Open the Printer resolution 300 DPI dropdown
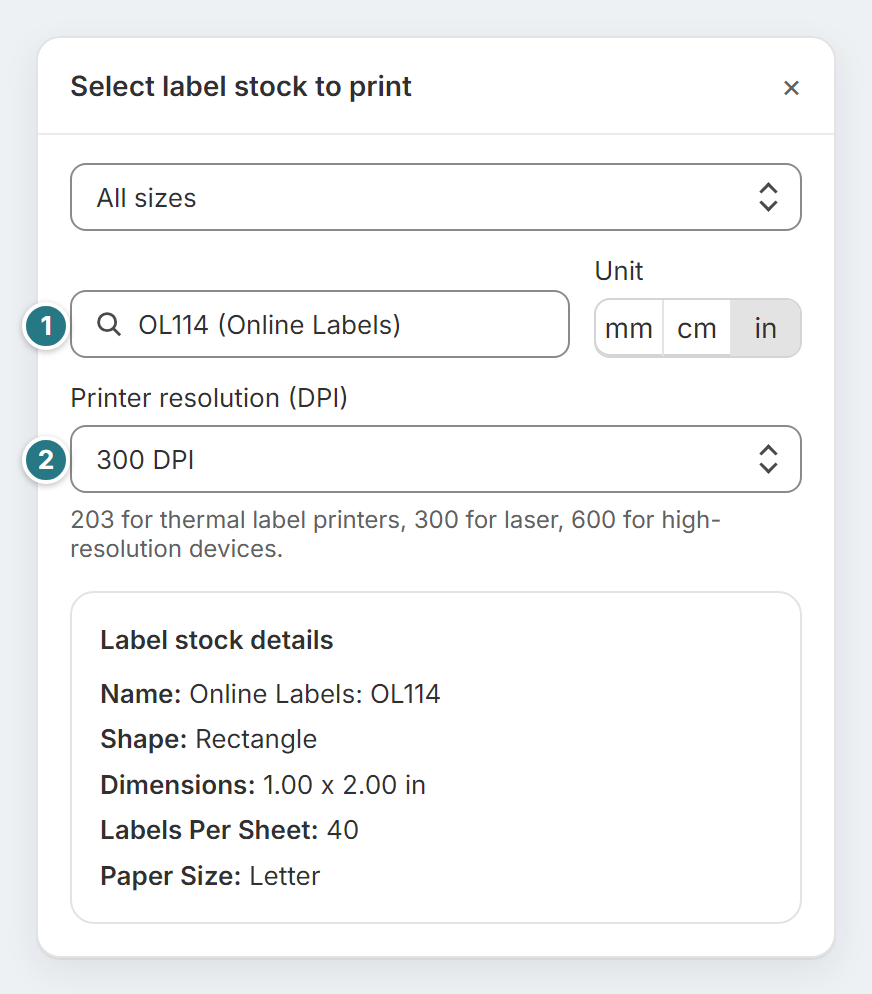 [436, 459]
